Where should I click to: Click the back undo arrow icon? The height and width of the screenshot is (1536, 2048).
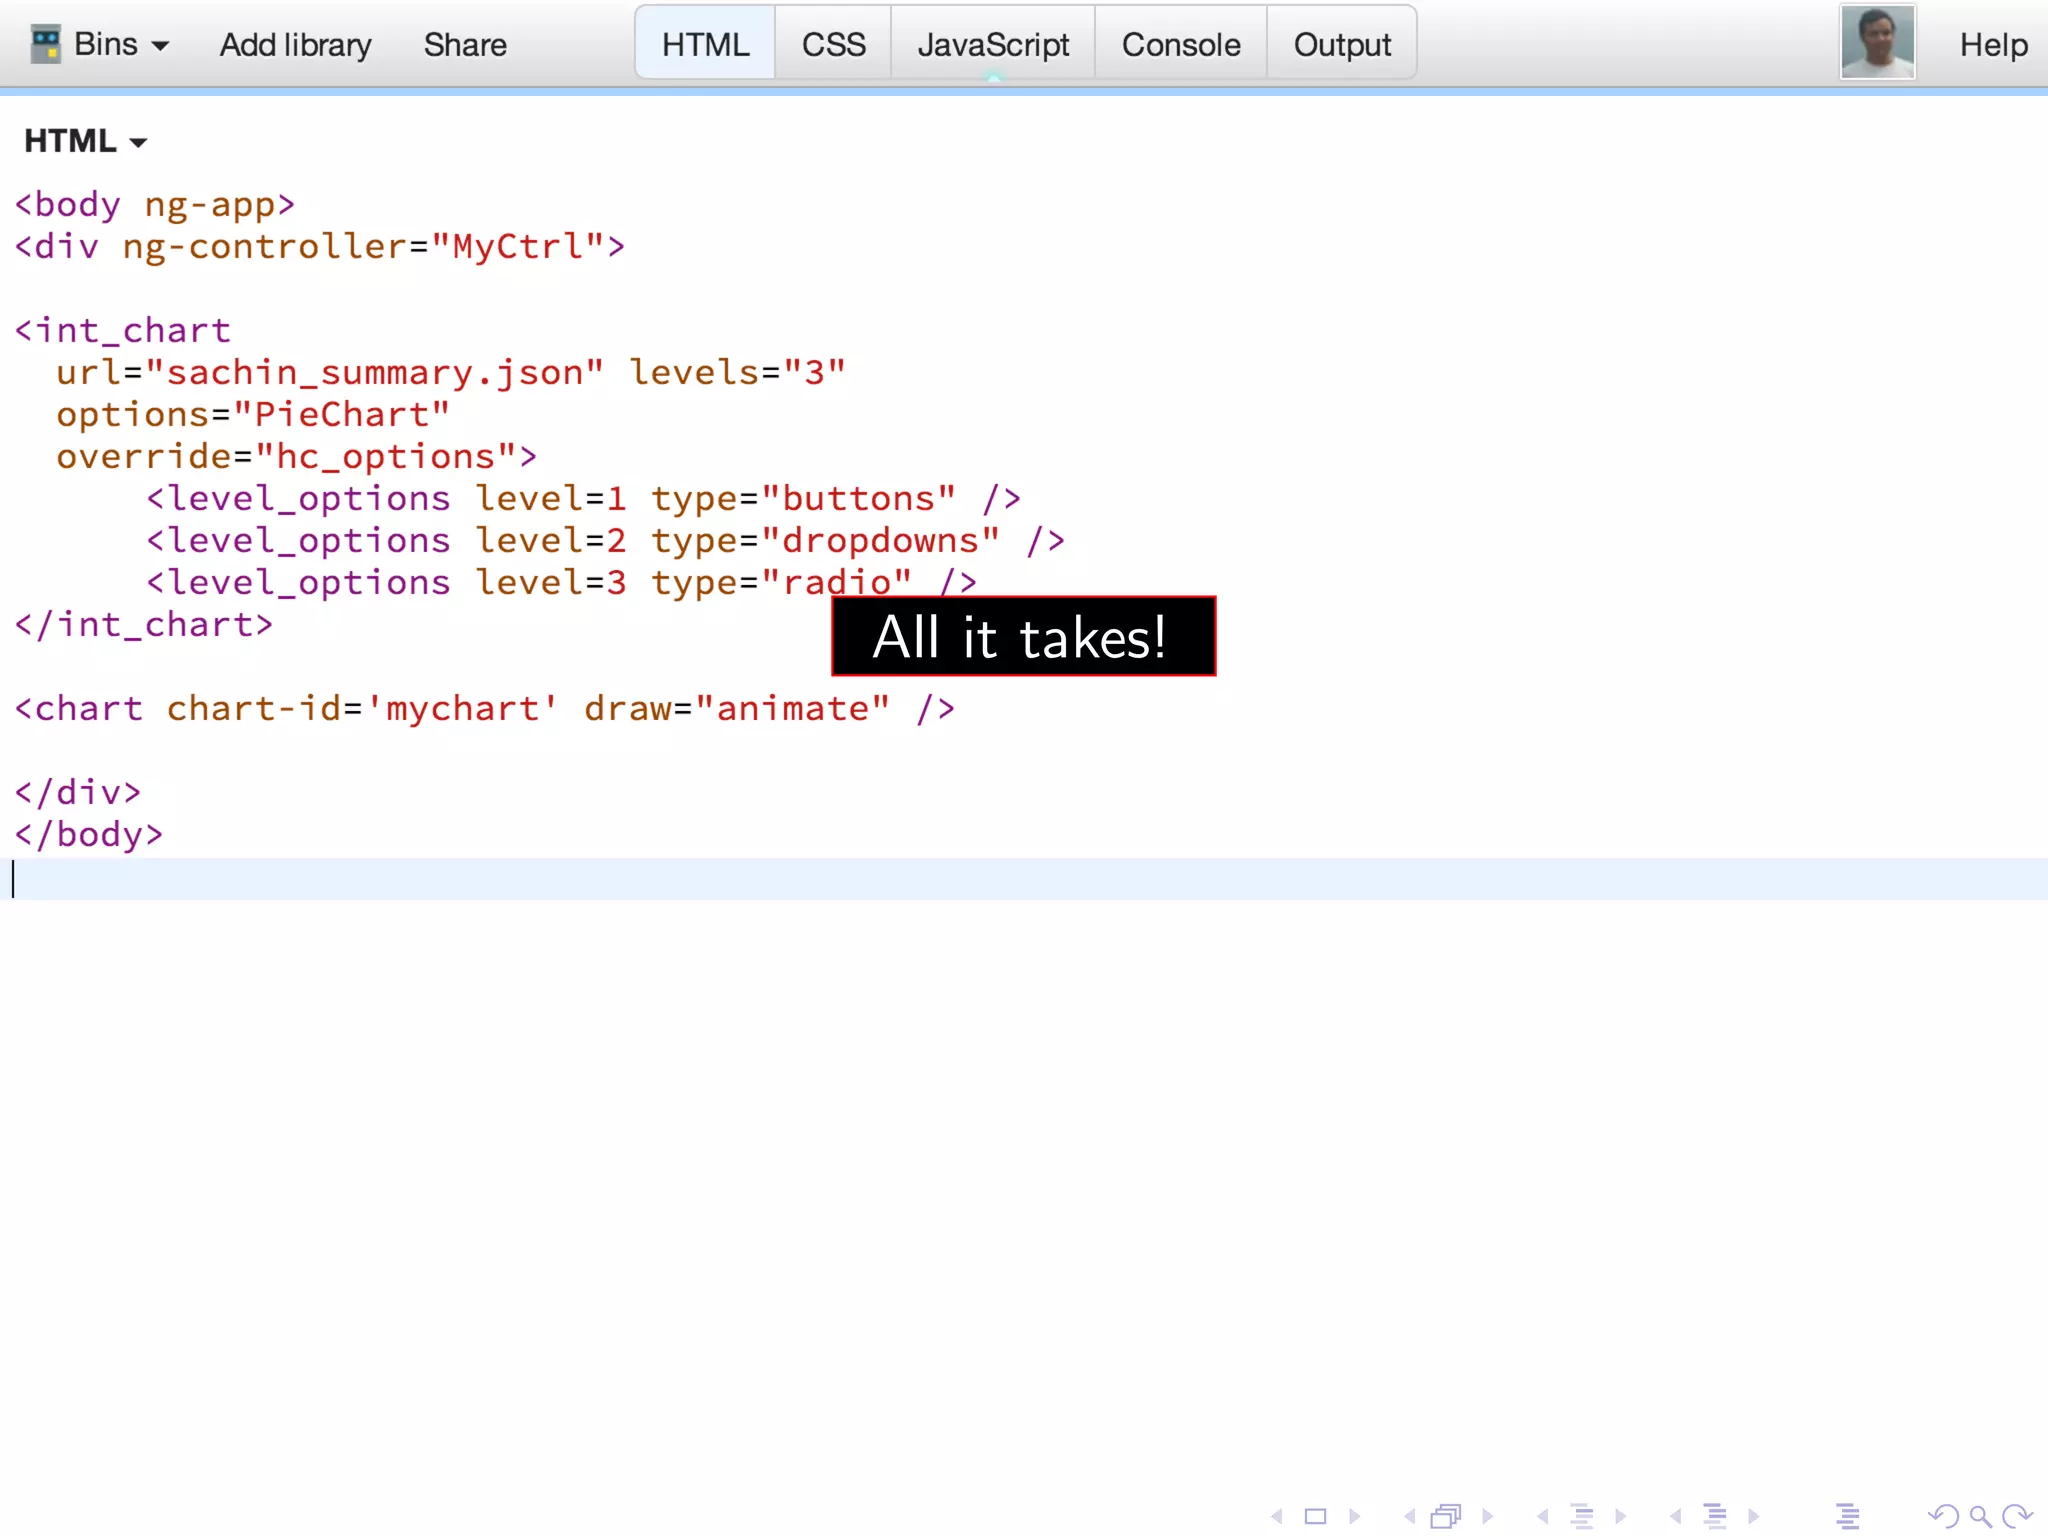[x=1943, y=1516]
